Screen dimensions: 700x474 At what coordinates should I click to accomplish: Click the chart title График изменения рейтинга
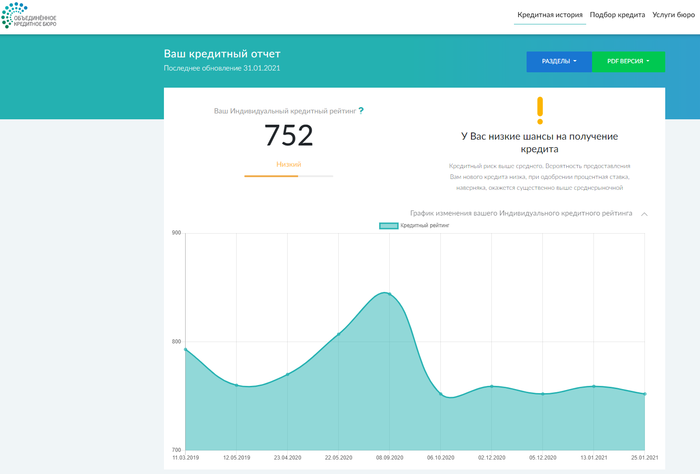coord(521,213)
